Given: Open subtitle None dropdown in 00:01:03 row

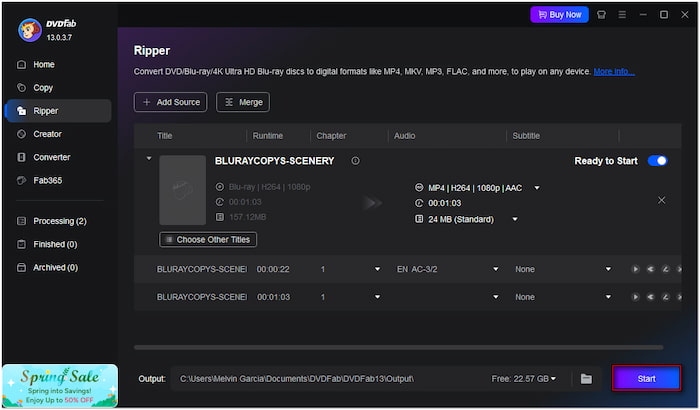Looking at the screenshot, I should coord(608,297).
